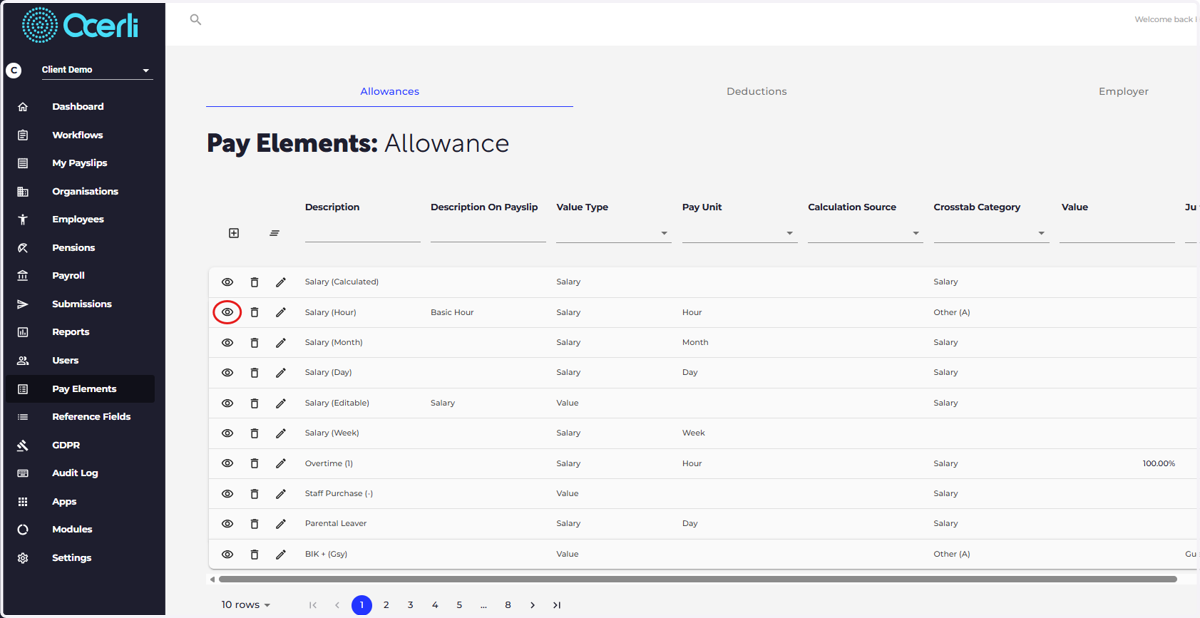Click eye icon for Salary (Day)
The image size is (1200, 618).
click(x=227, y=372)
